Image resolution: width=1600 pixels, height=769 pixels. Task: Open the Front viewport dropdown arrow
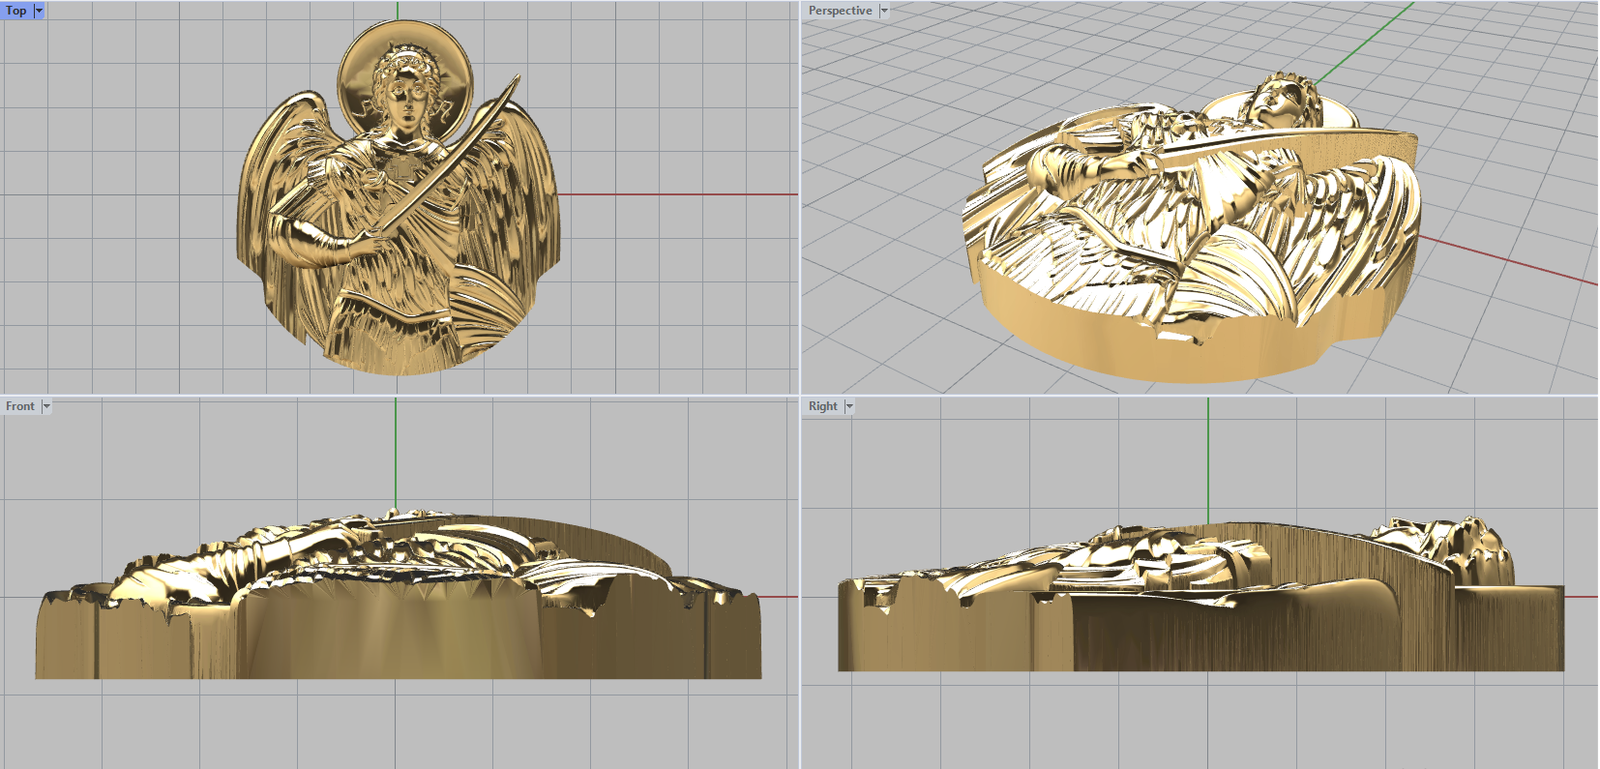[x=46, y=406]
